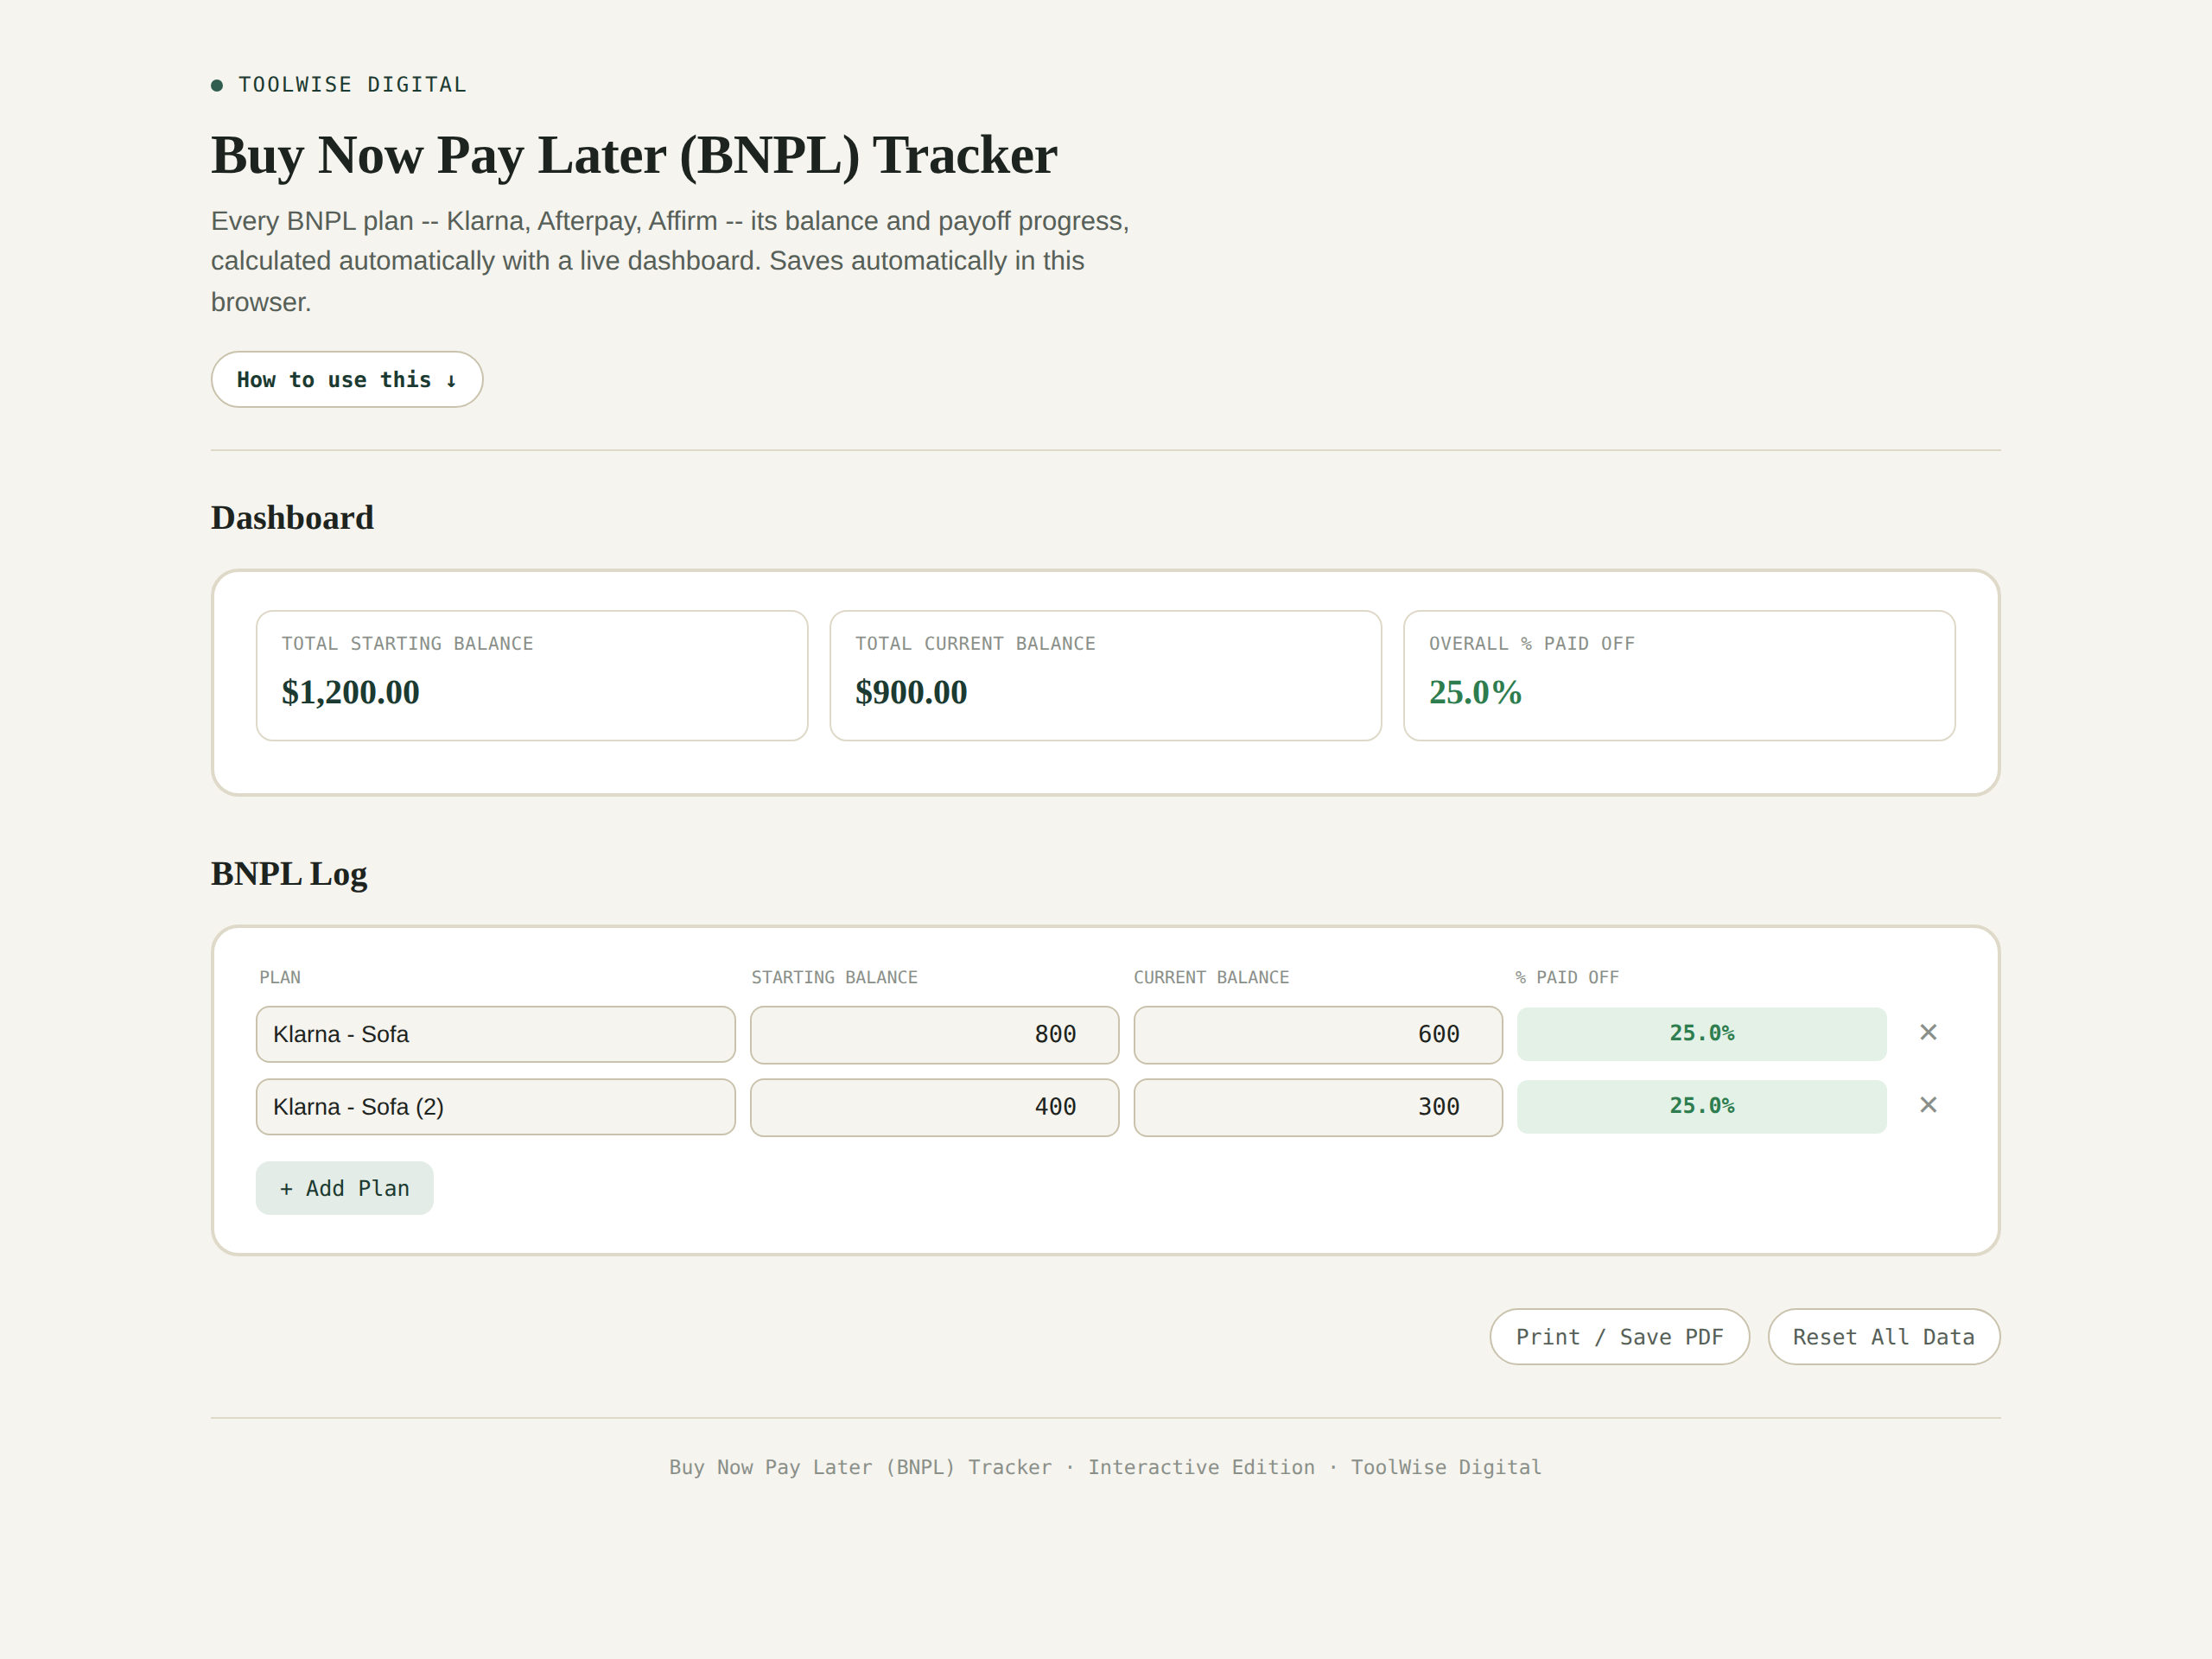Screen dimensions: 2212x1659
Task: Click the TOTAL CURRENT BALANCE card label
Action: [x=975, y=643]
